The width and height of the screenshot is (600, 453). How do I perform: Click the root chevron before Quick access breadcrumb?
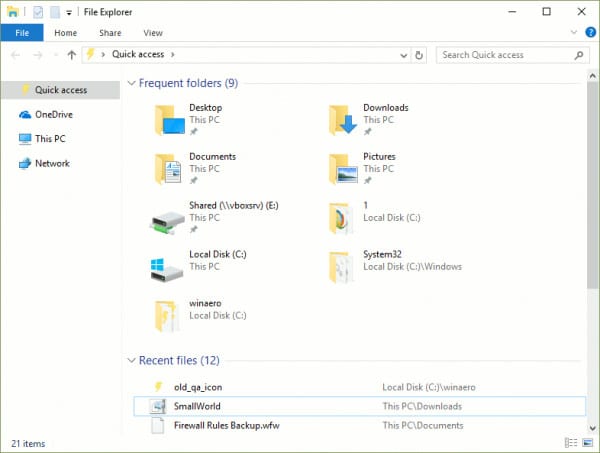tap(103, 55)
